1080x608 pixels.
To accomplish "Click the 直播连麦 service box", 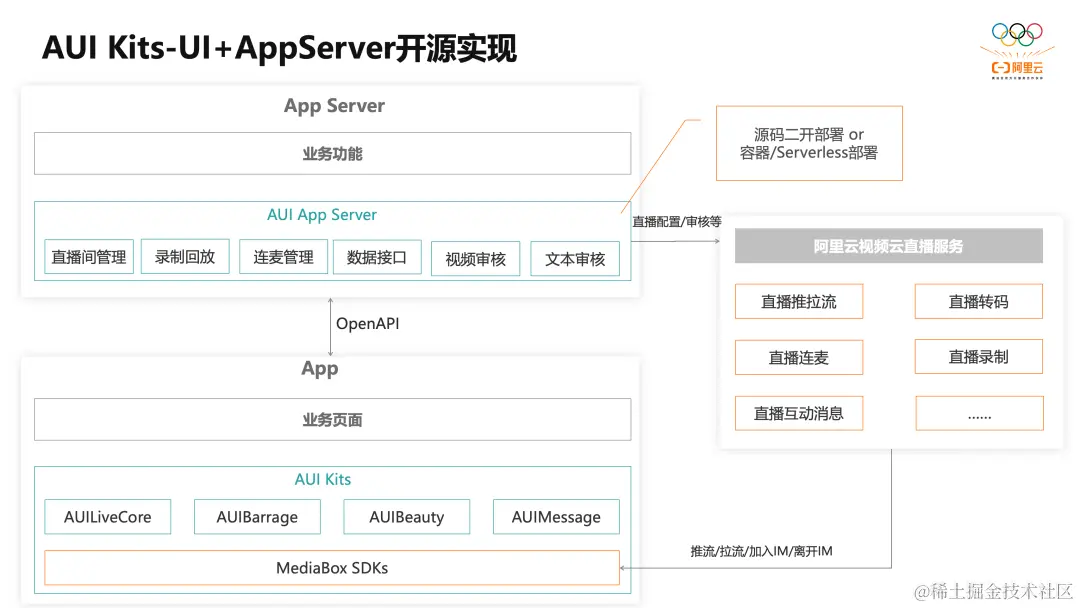I will pos(799,357).
